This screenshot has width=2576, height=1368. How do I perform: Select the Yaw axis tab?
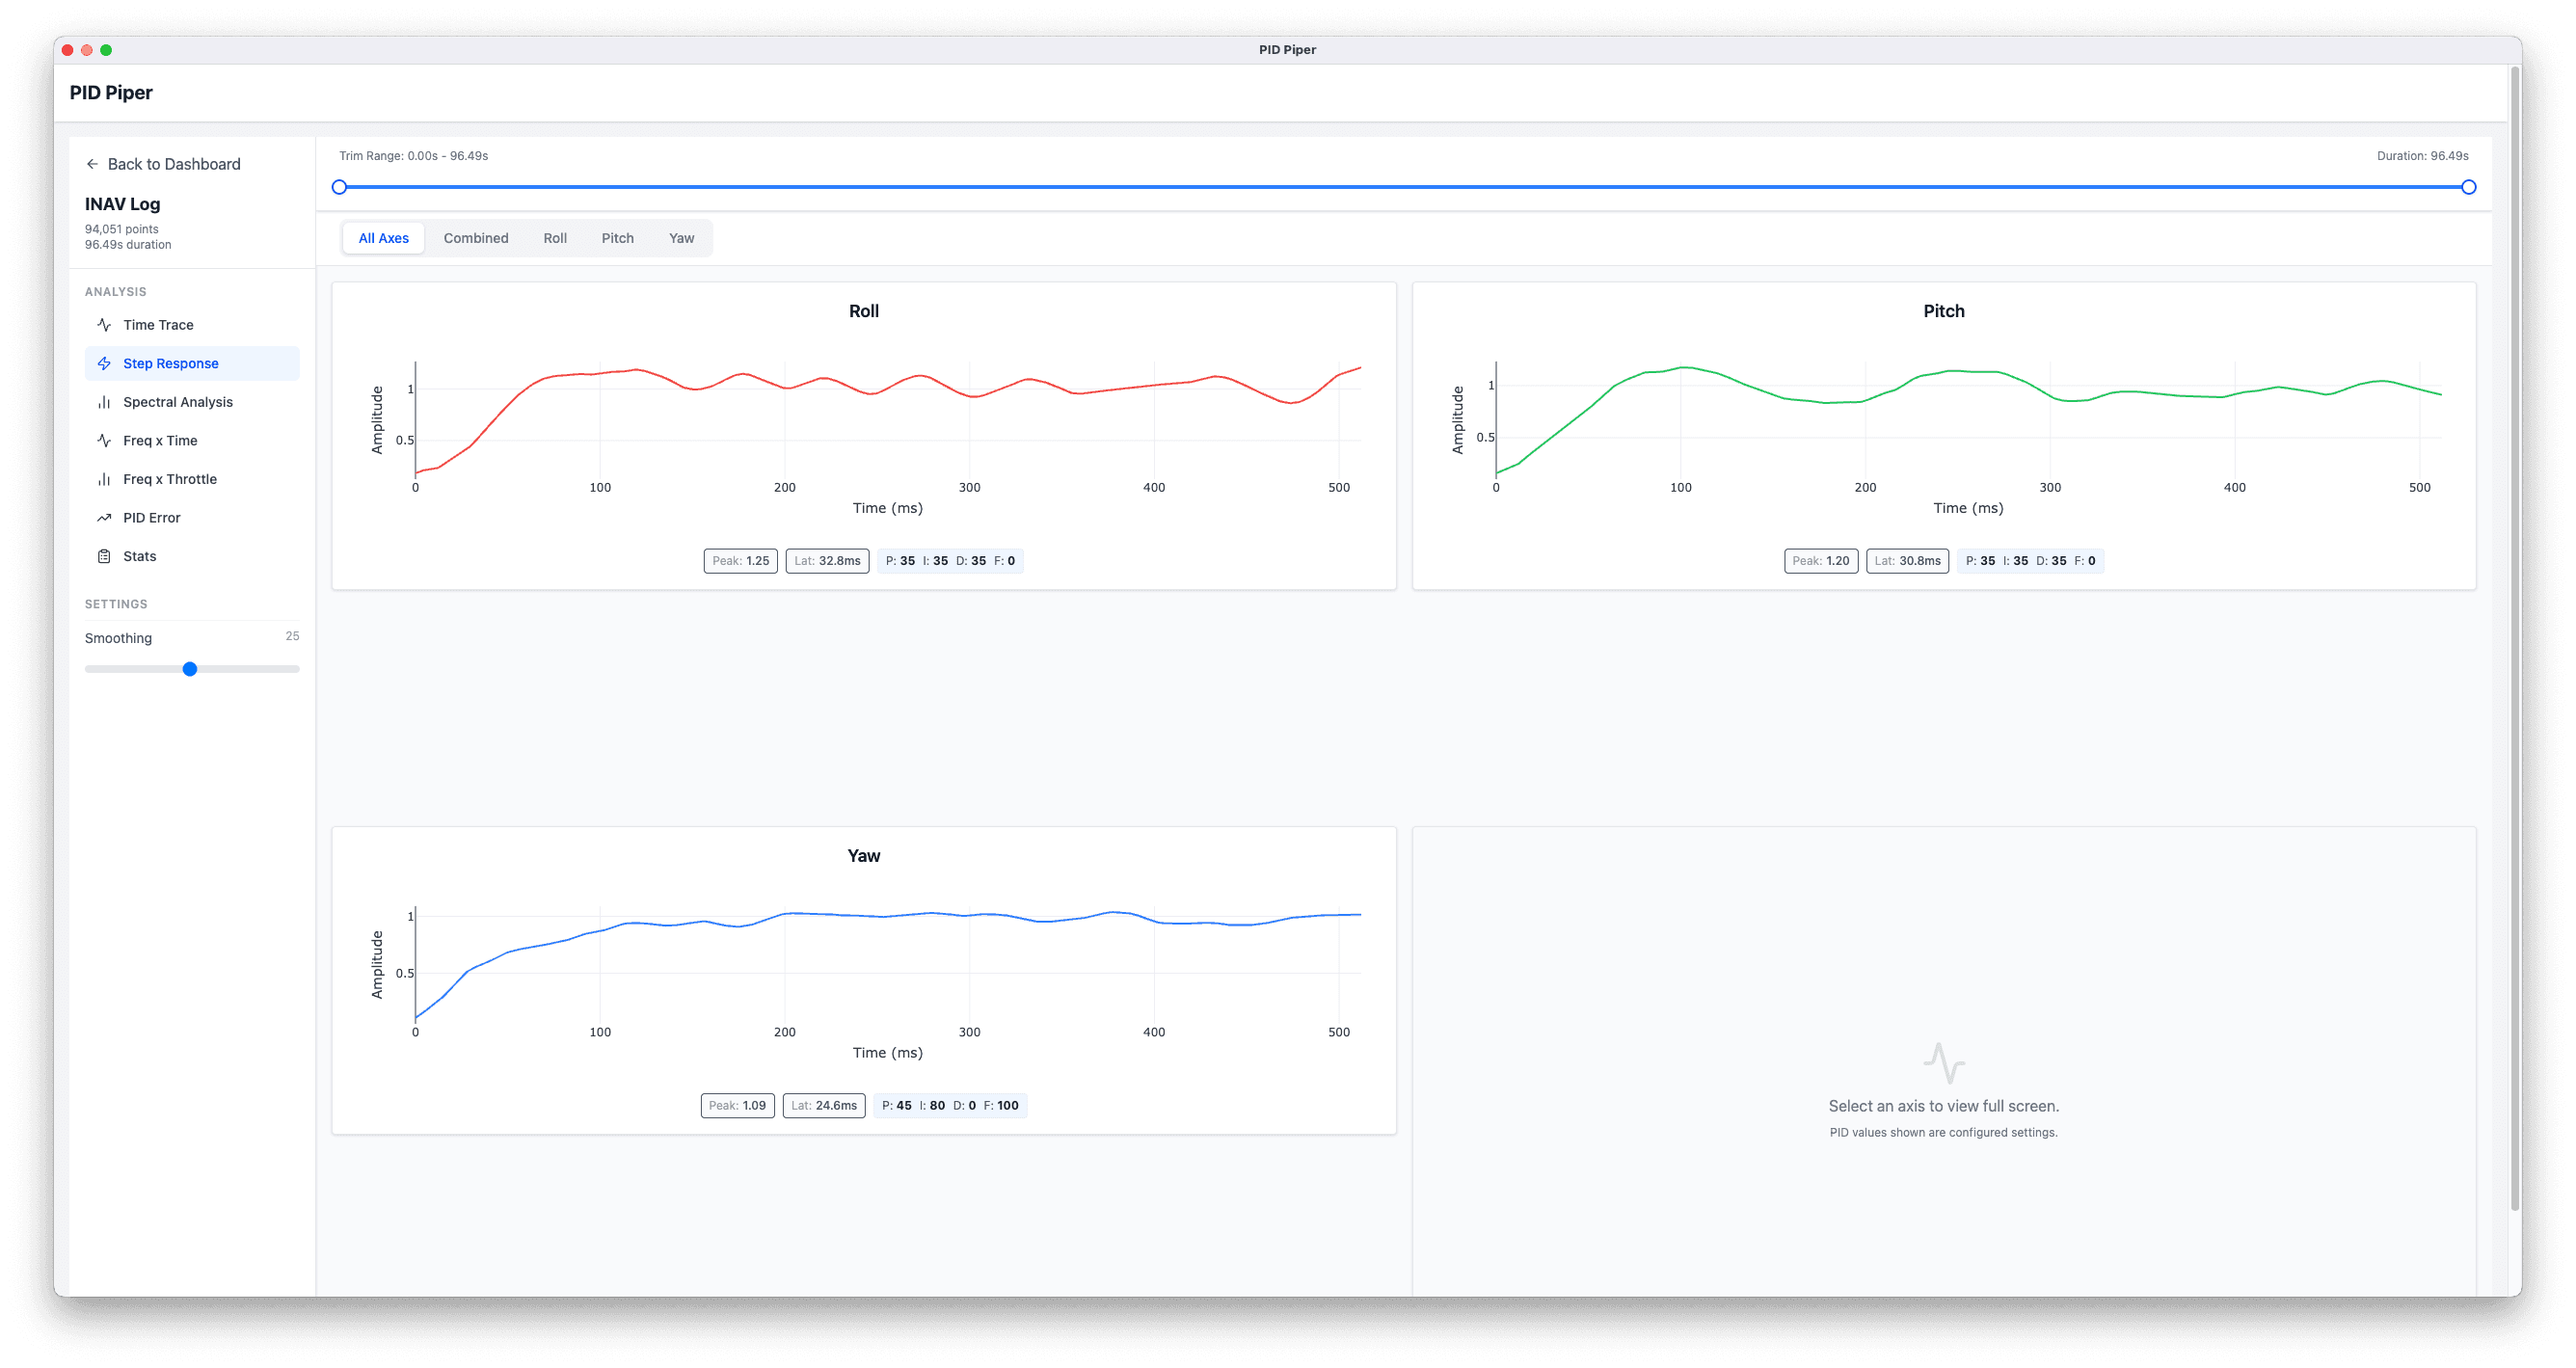click(681, 238)
